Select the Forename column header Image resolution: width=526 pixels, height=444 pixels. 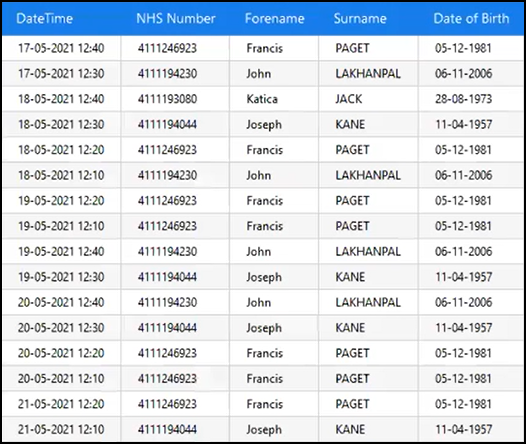pyautogui.click(x=274, y=18)
